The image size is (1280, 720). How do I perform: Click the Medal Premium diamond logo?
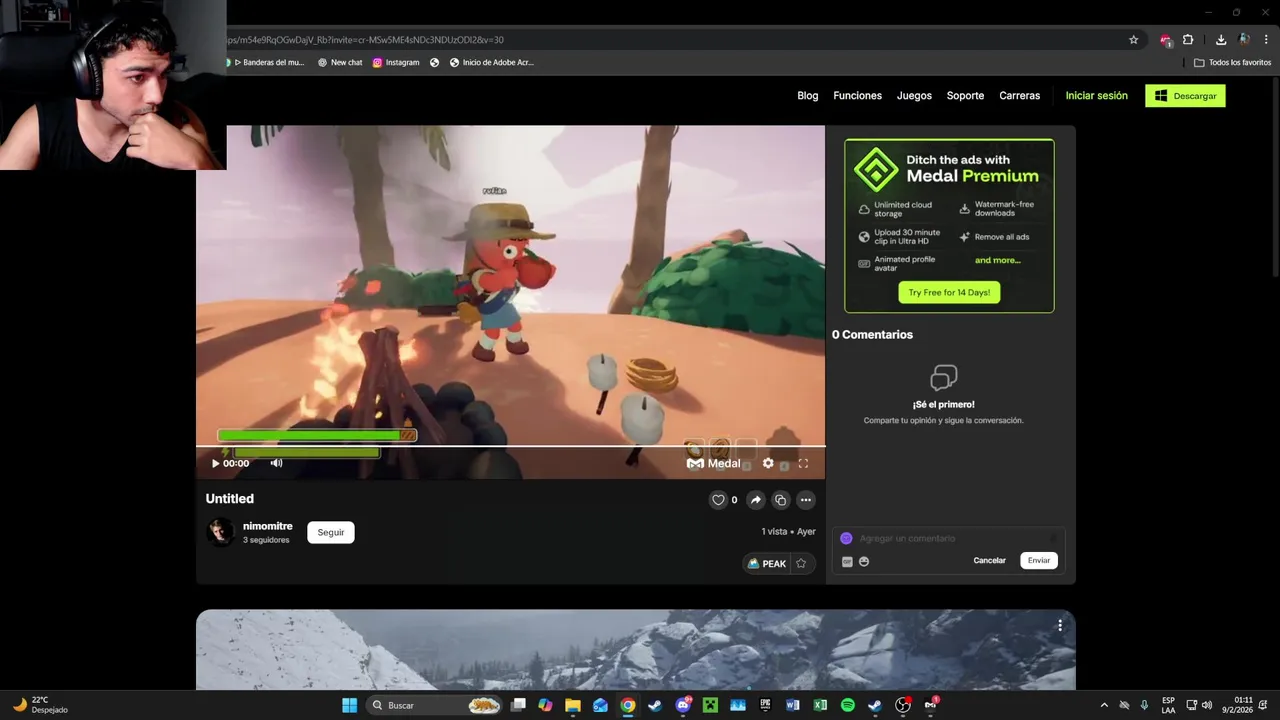click(x=877, y=169)
